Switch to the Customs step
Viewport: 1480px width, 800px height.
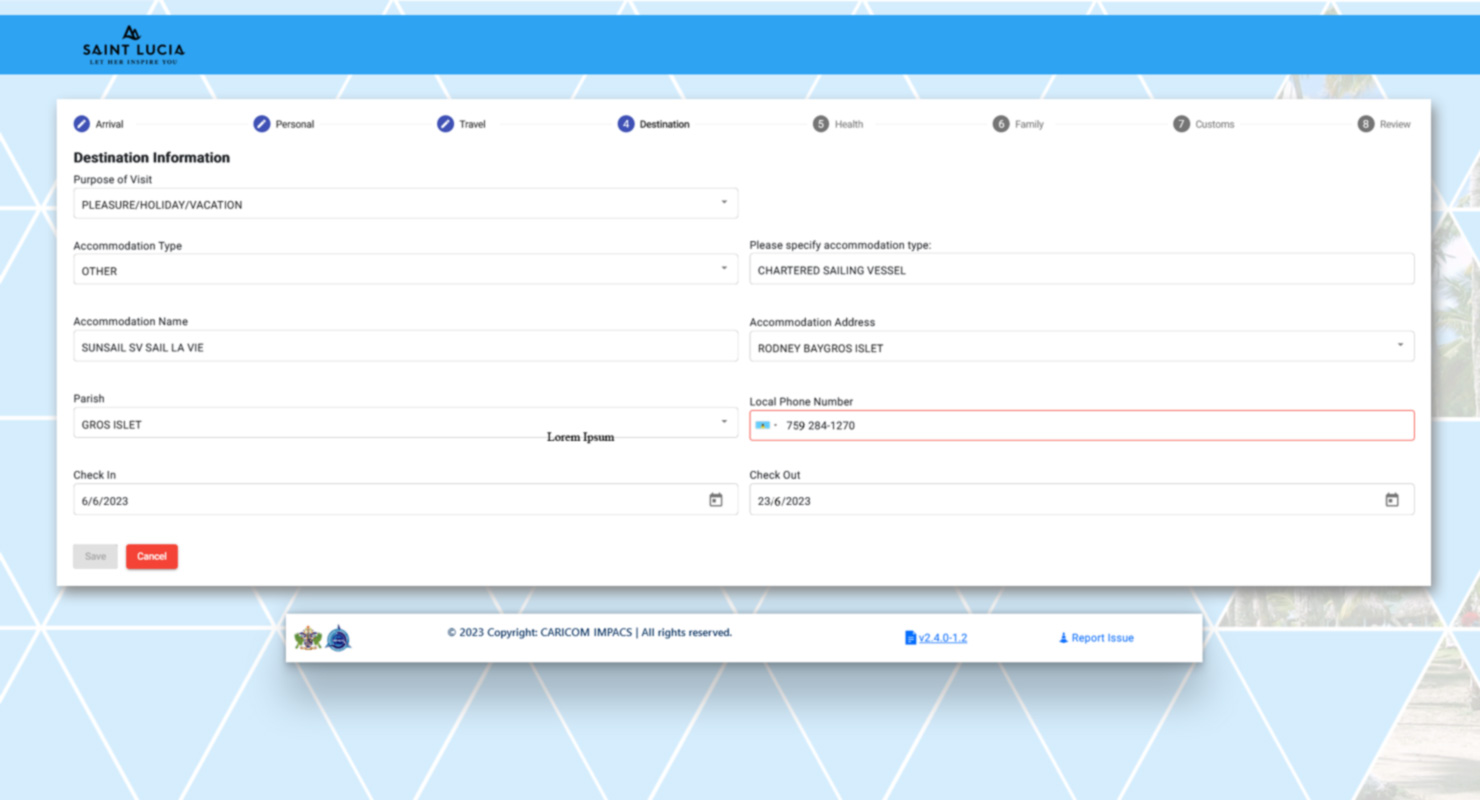[1203, 124]
